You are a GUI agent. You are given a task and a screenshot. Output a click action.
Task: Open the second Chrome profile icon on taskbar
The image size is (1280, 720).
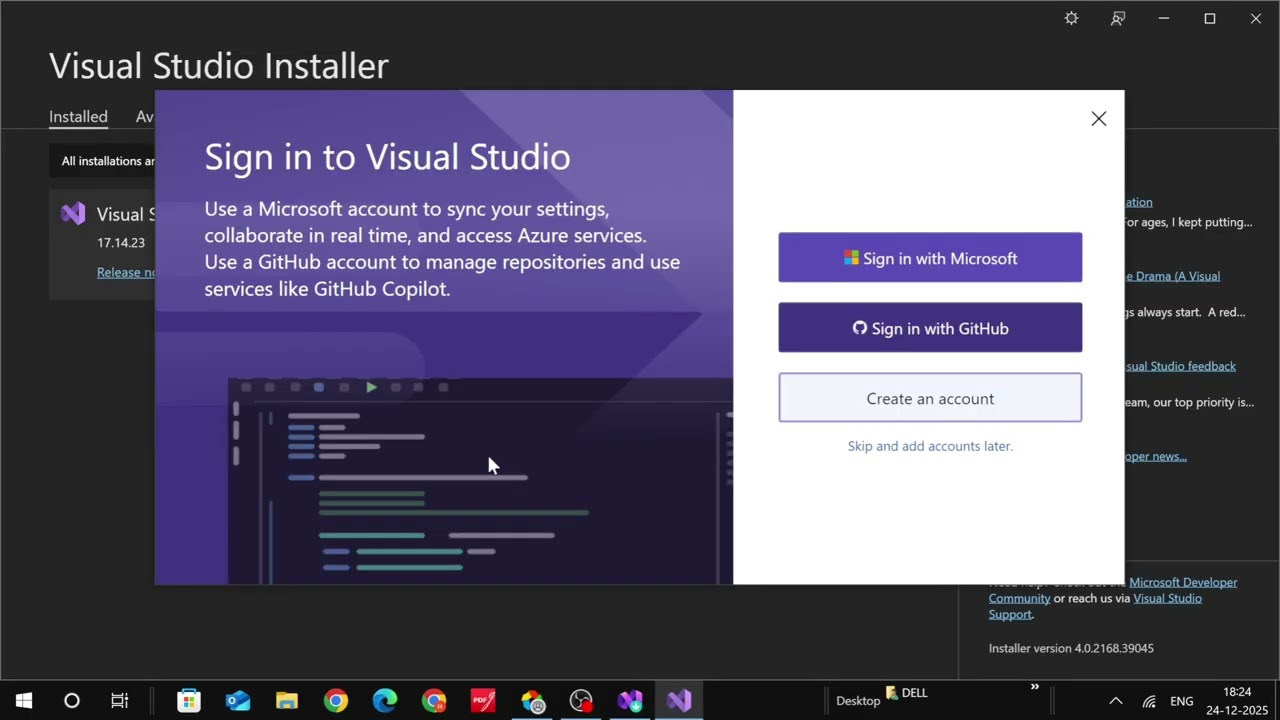434,701
